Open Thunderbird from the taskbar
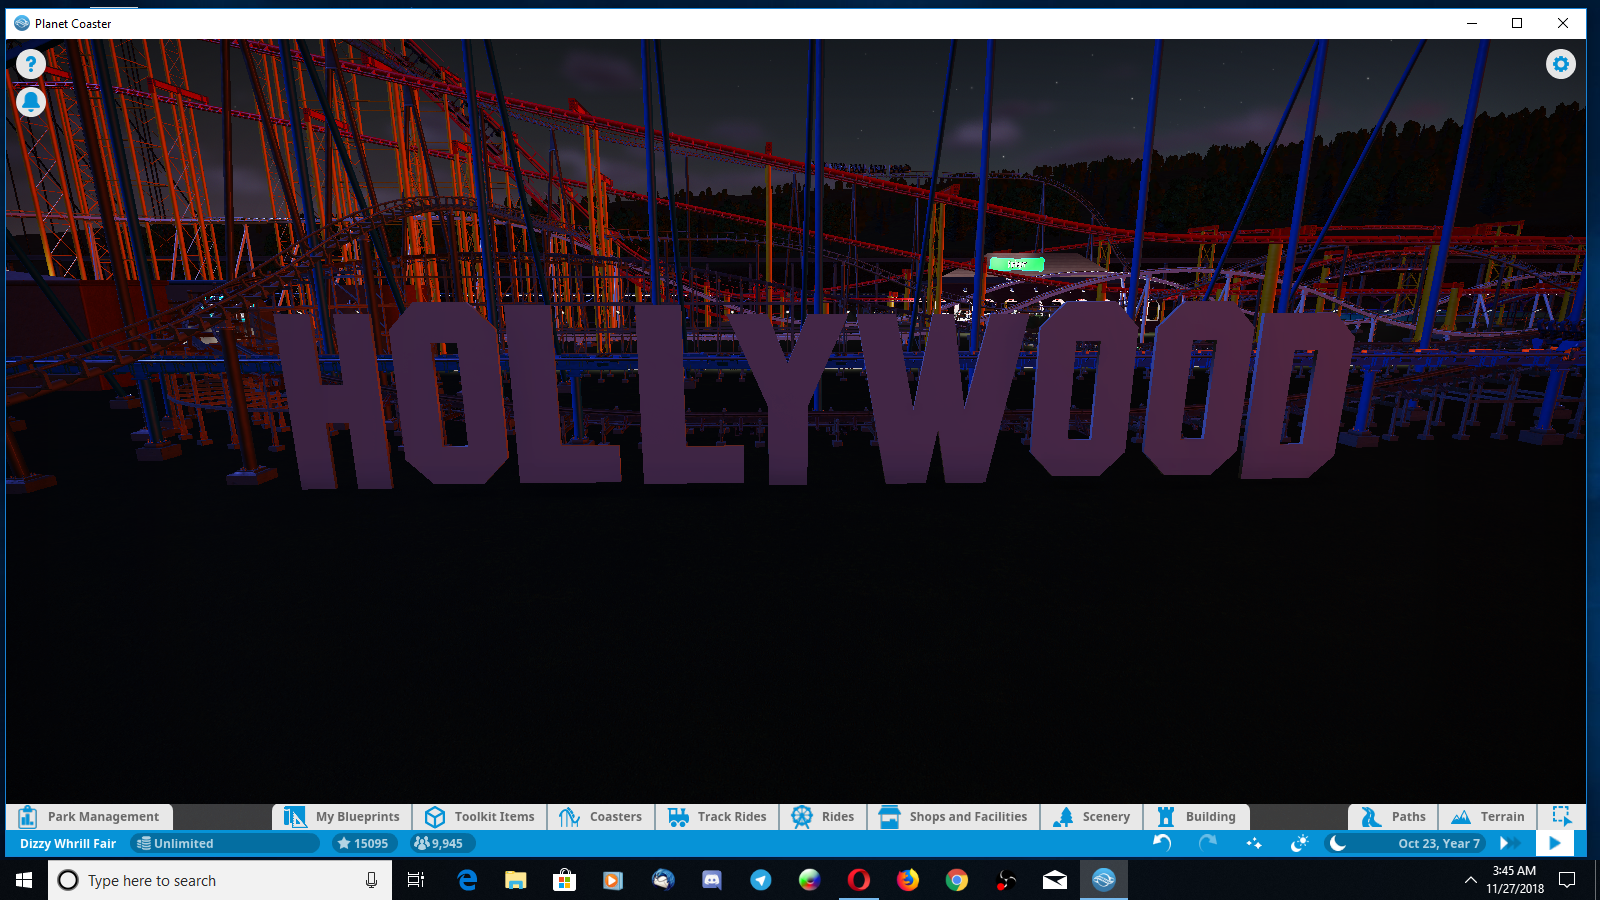Viewport: 1600px width, 900px height. point(662,880)
